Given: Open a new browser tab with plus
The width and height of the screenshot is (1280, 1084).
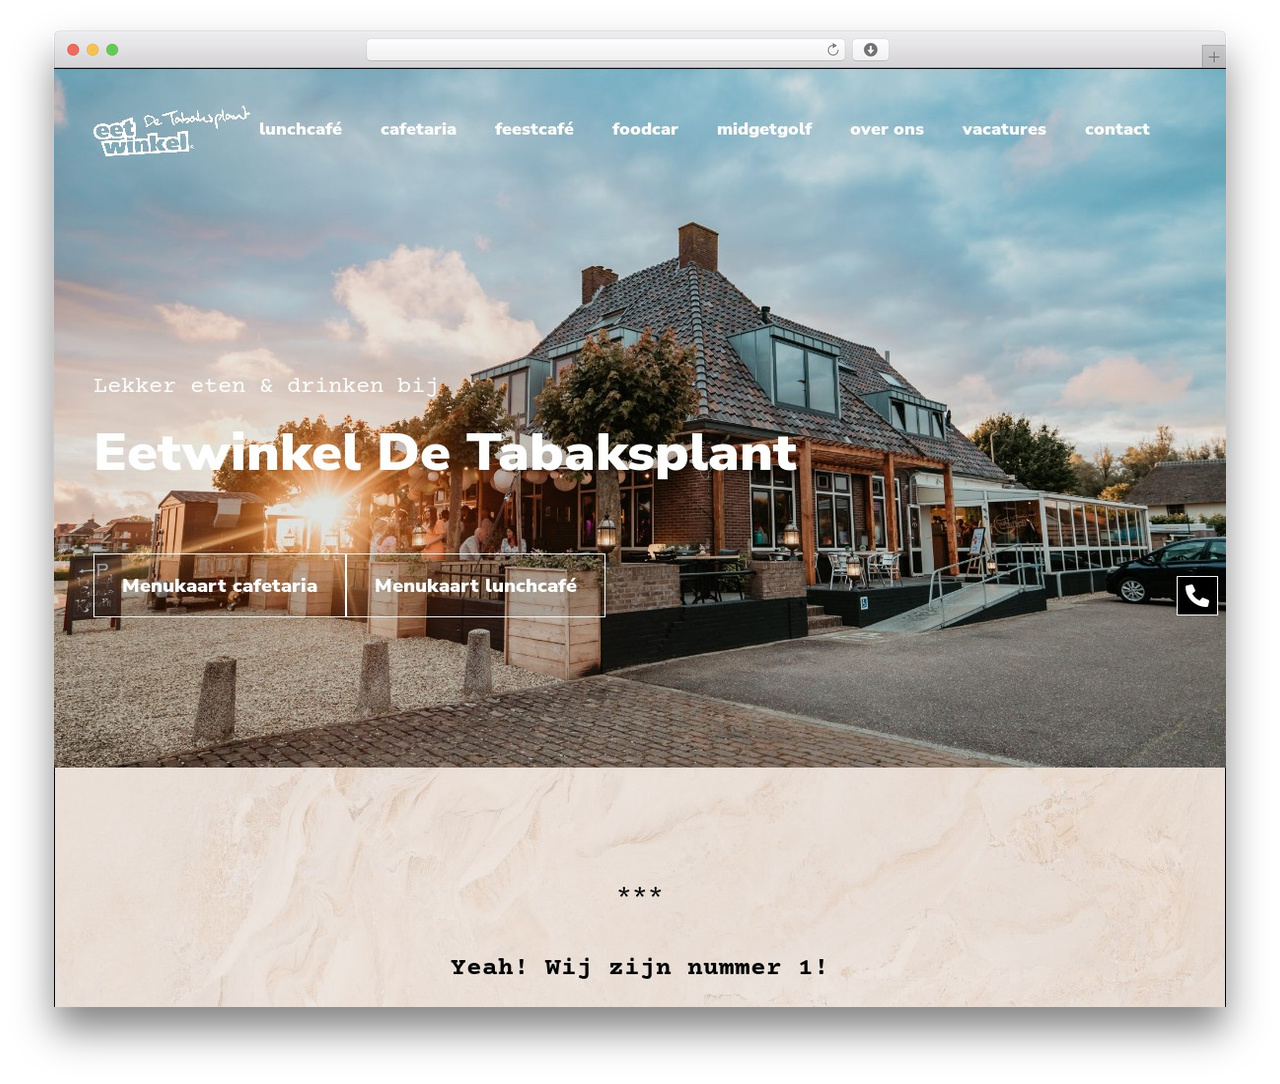Looking at the screenshot, I should tap(1213, 57).
